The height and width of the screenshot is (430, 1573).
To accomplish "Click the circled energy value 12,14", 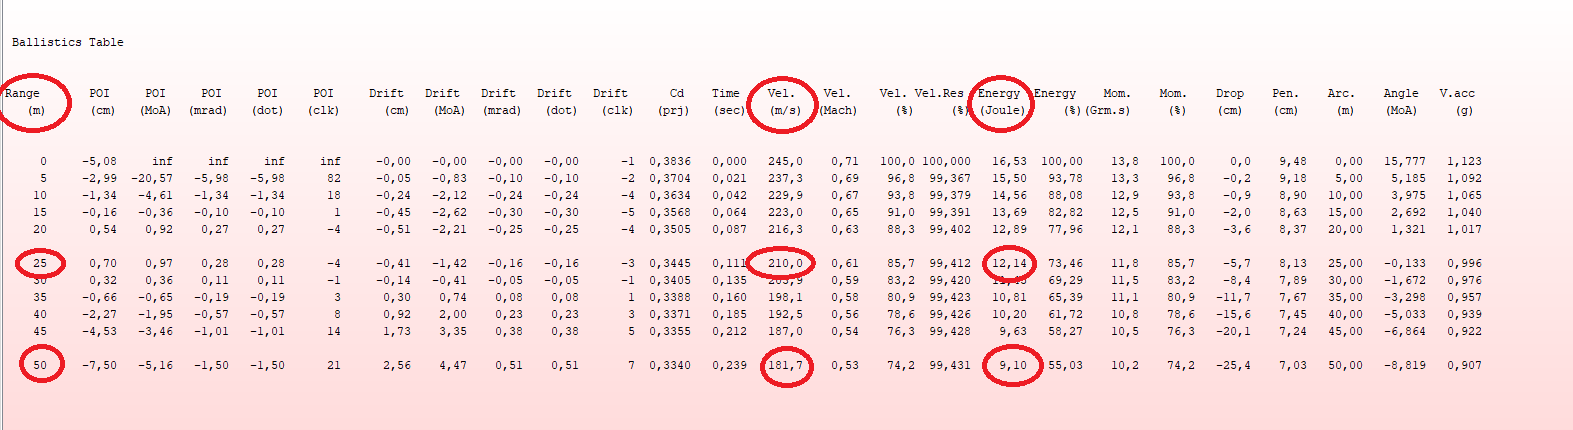I will (x=1009, y=264).
